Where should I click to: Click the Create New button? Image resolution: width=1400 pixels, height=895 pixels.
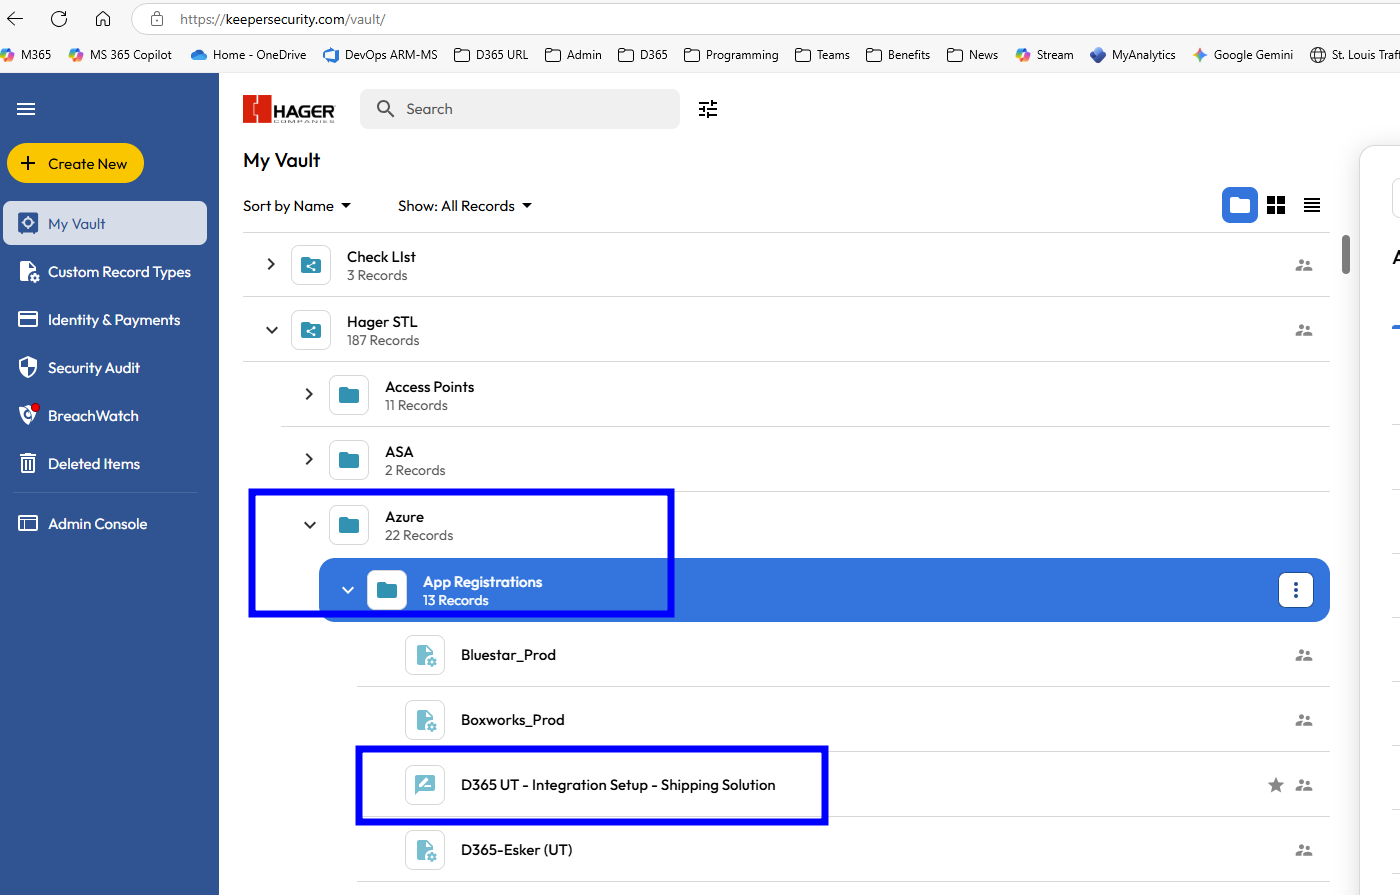[75, 163]
